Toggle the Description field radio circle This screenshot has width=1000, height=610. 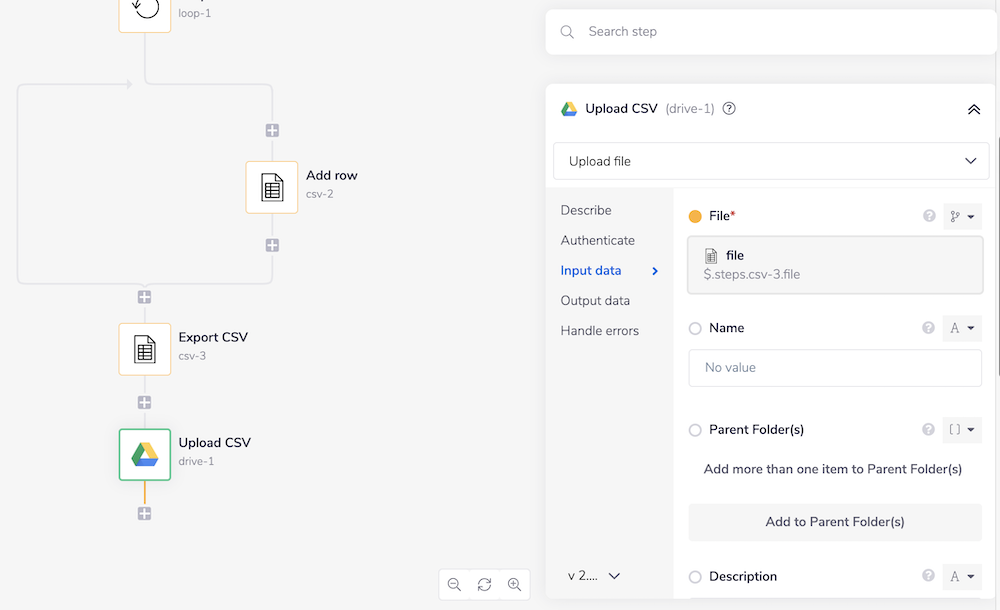(x=695, y=576)
